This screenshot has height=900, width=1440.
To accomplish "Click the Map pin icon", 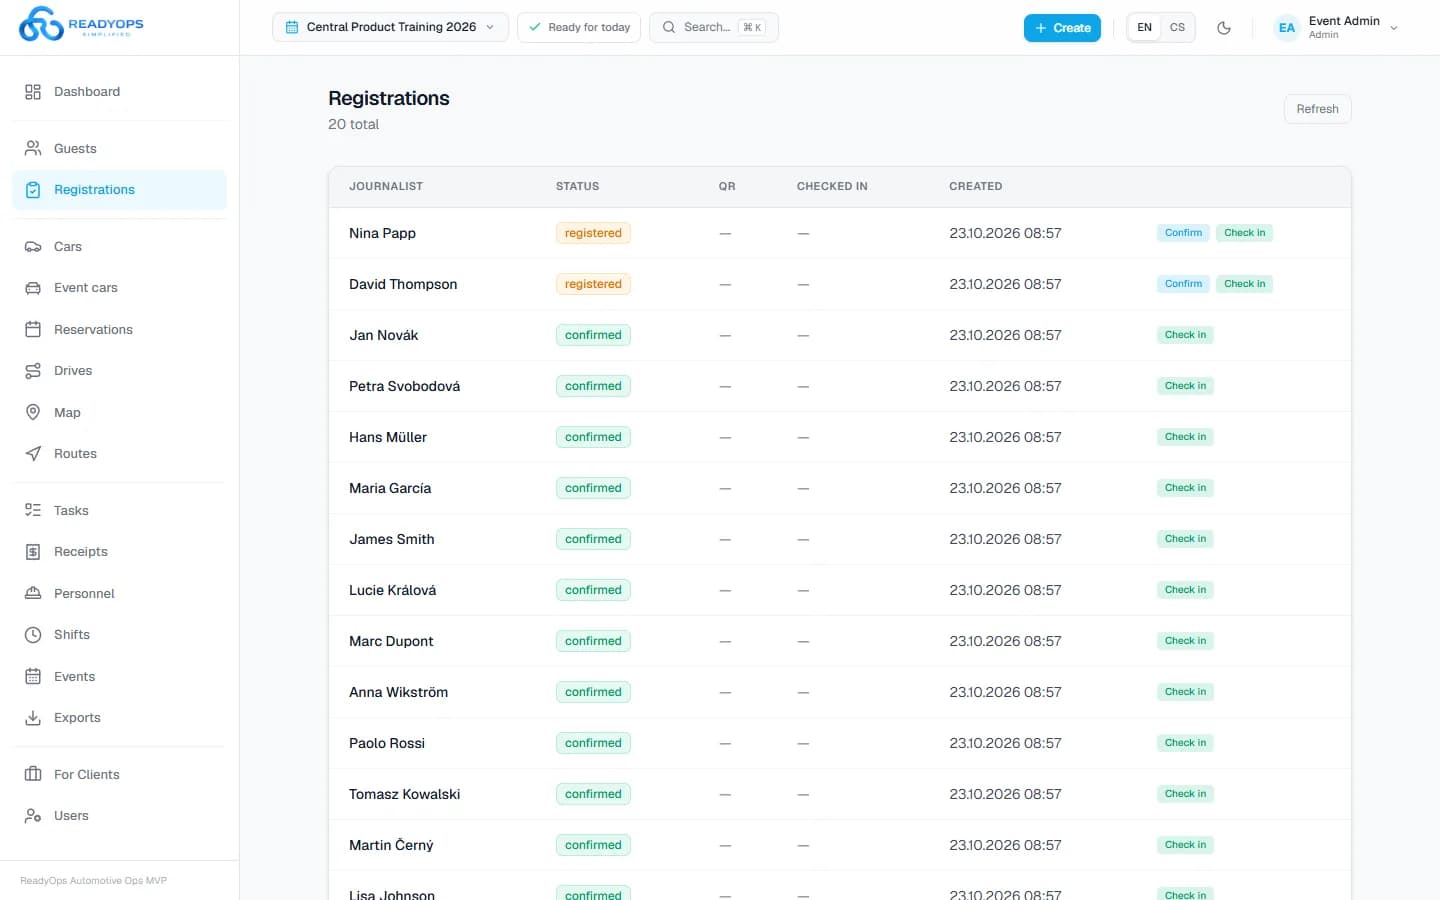I will click(x=33, y=413).
